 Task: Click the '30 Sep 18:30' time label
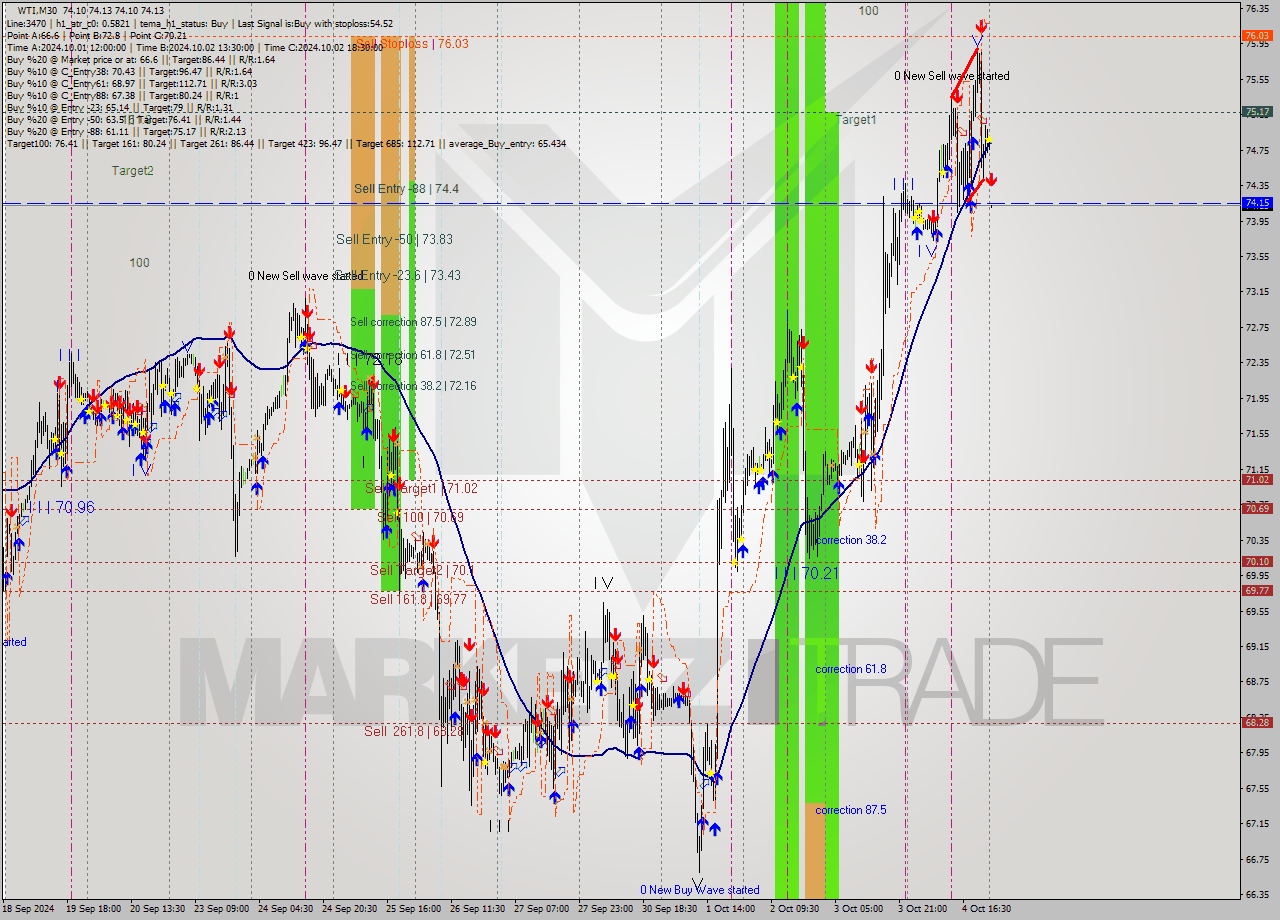(x=669, y=909)
